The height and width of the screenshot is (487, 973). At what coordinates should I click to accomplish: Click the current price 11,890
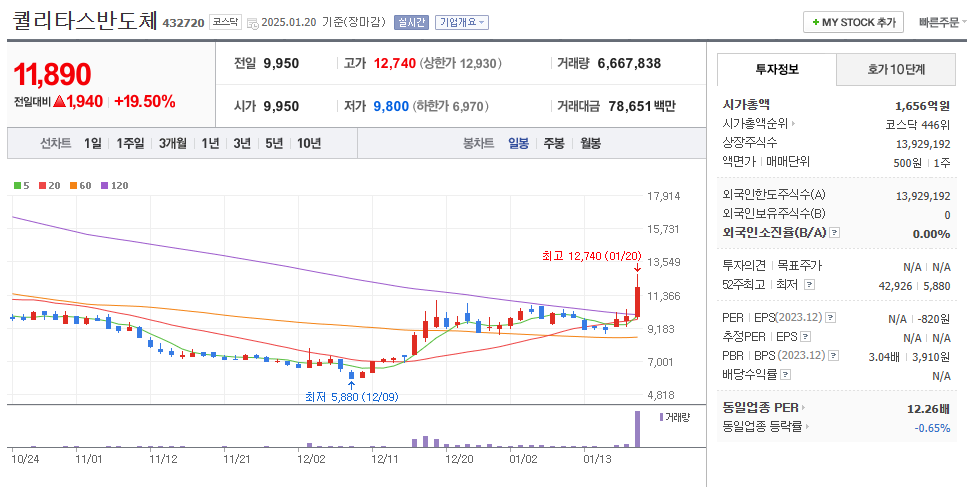[52, 74]
